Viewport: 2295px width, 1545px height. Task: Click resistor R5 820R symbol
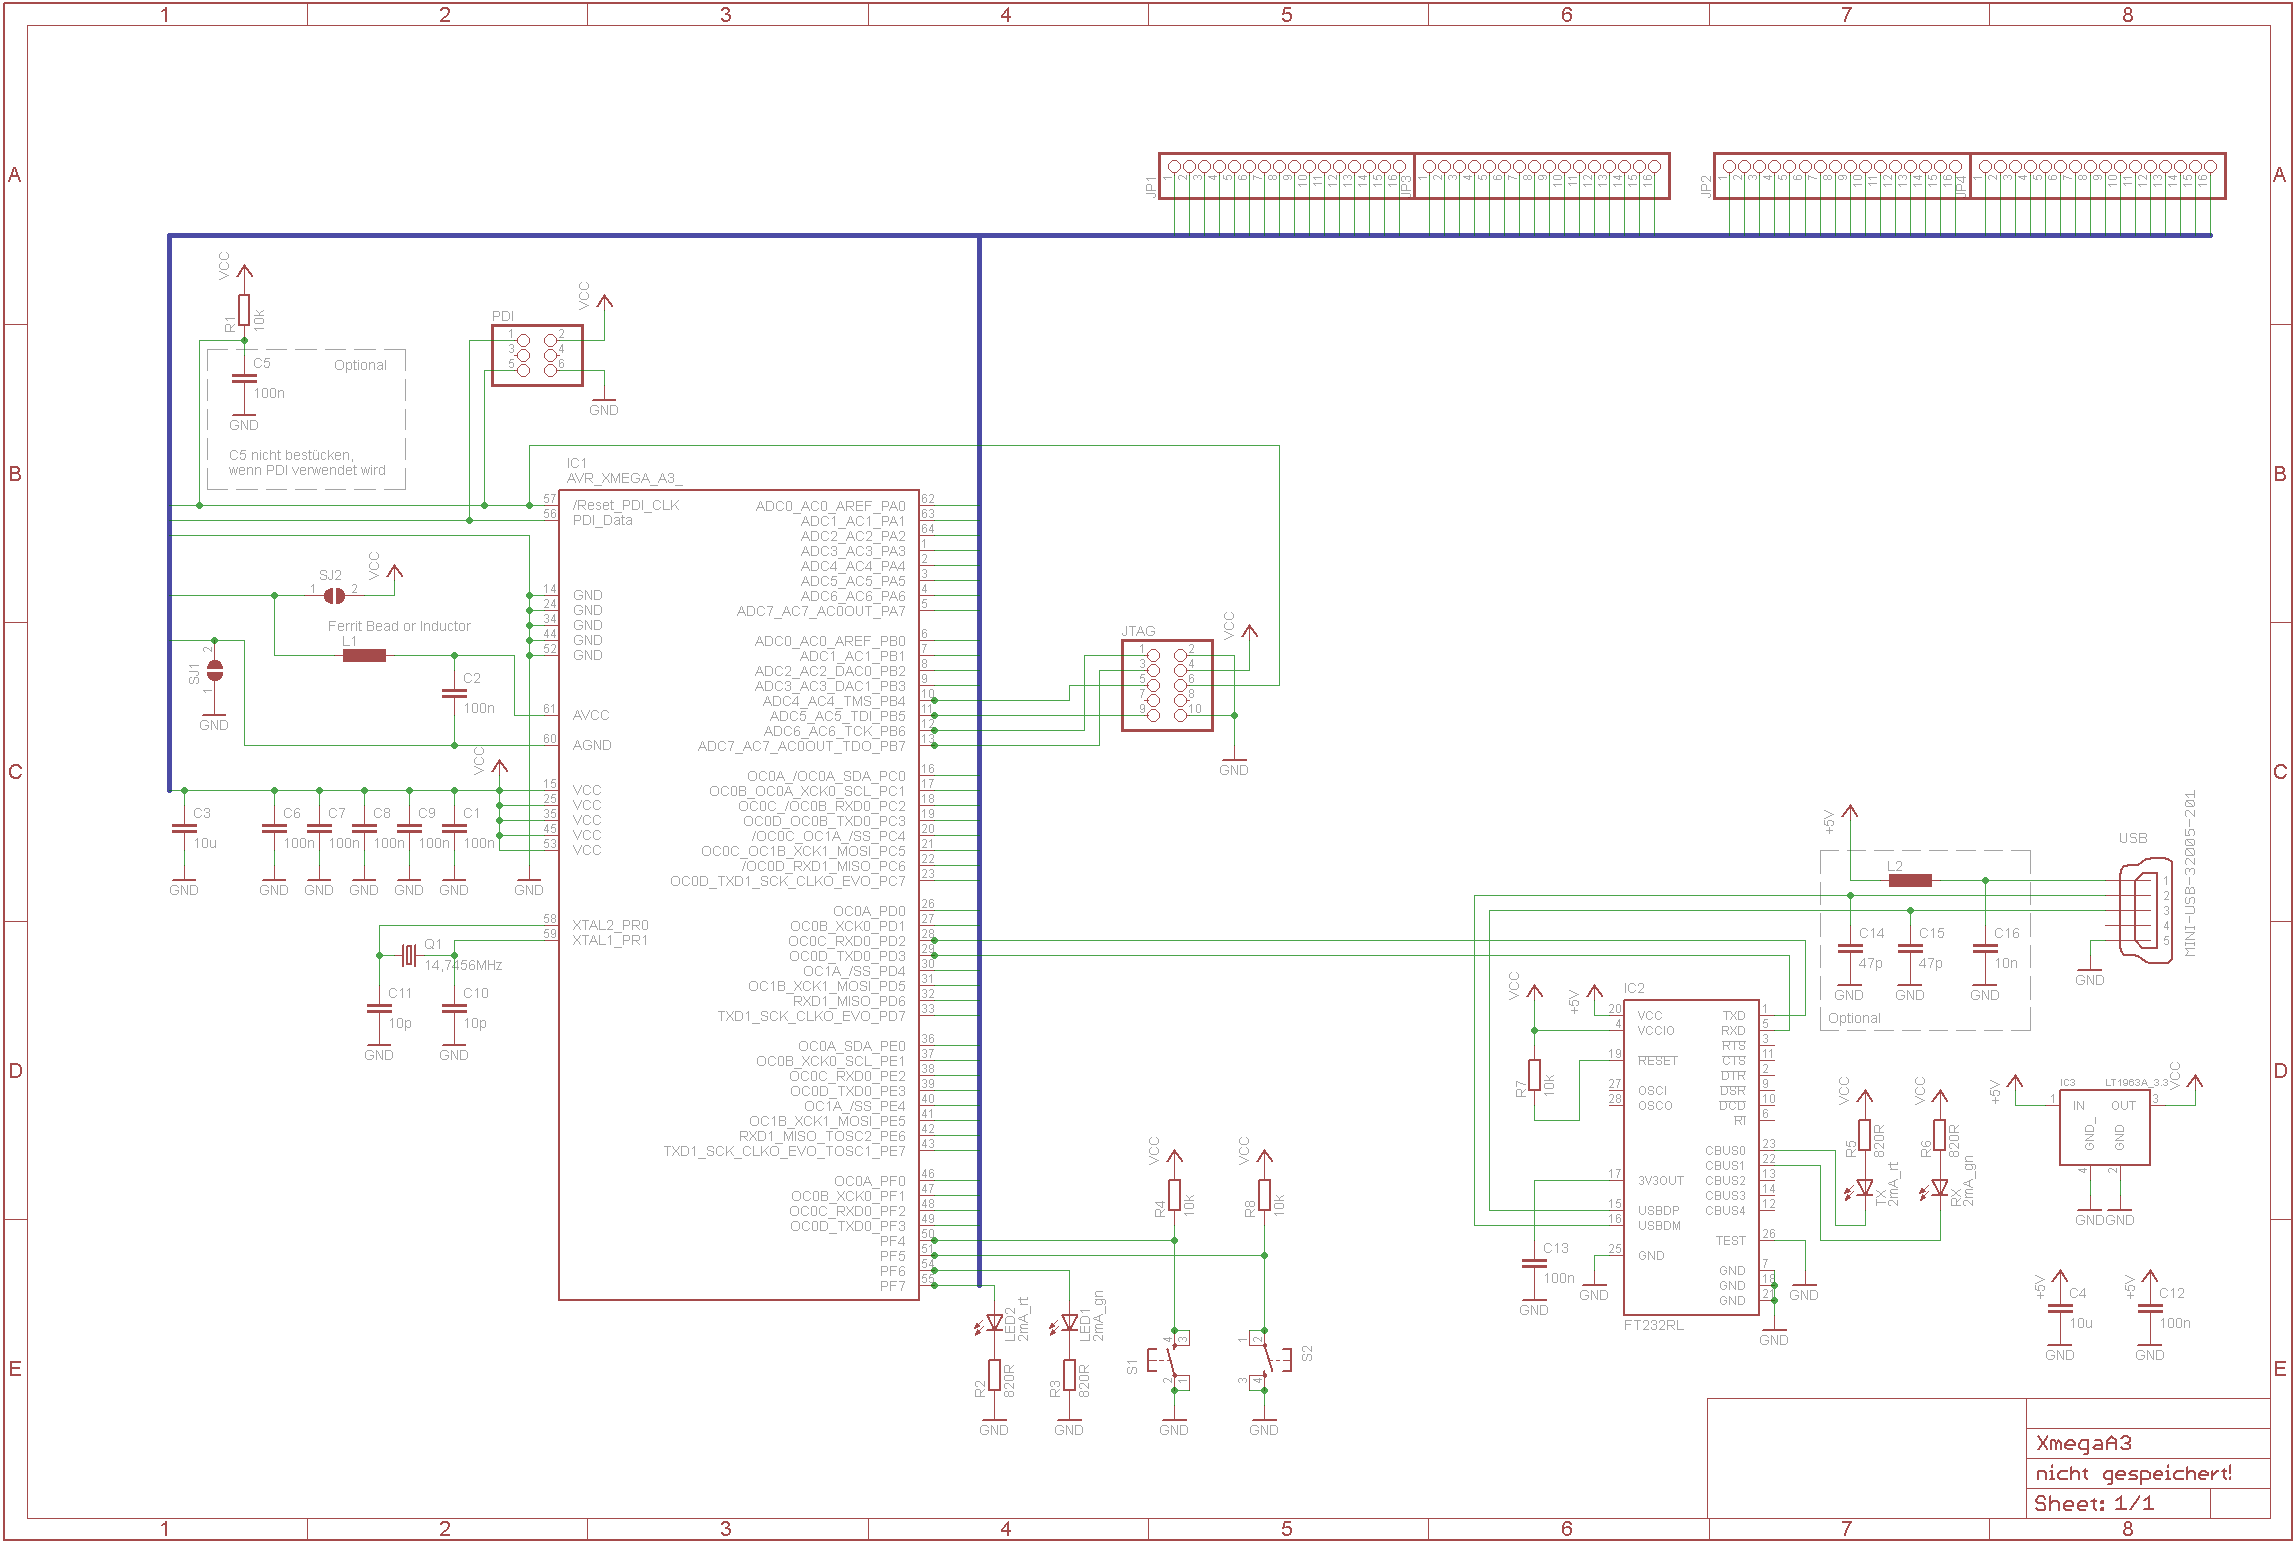tap(1864, 1135)
